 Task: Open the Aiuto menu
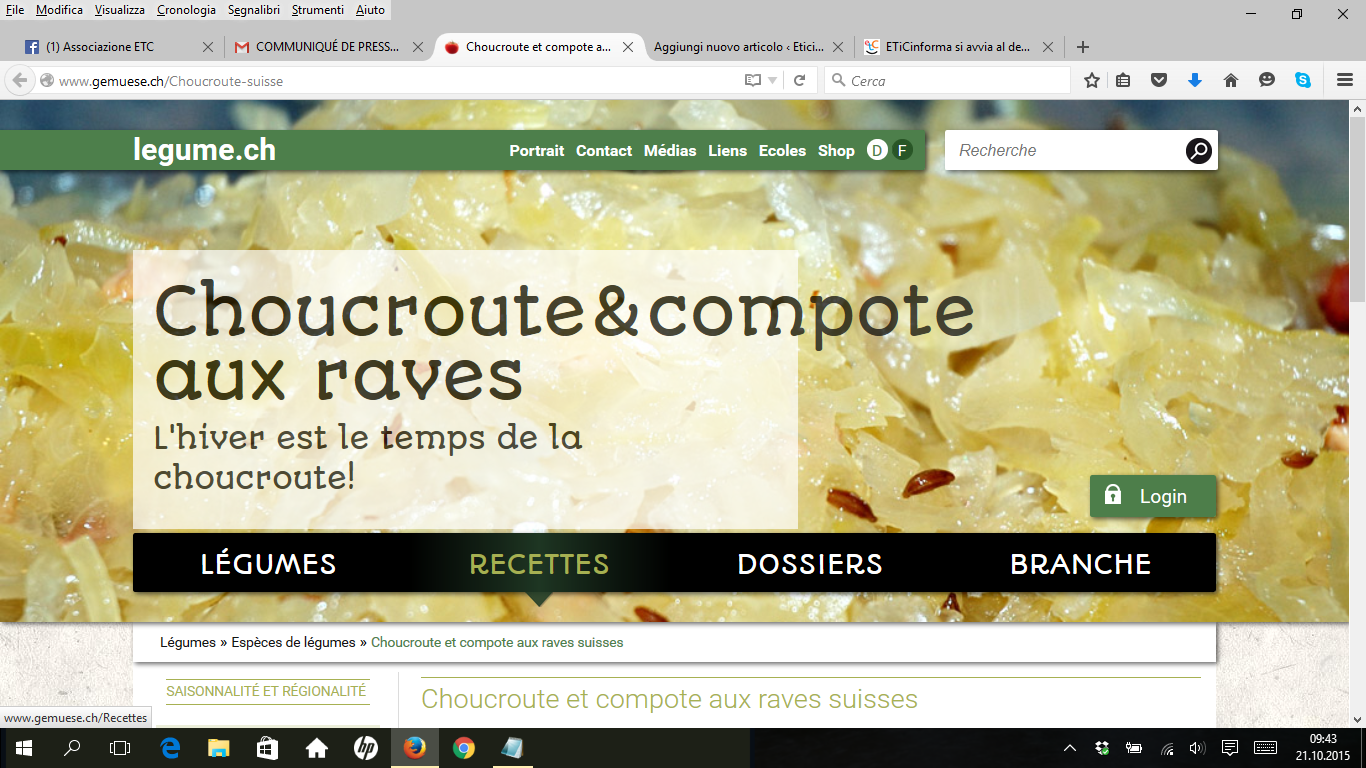[x=370, y=10]
